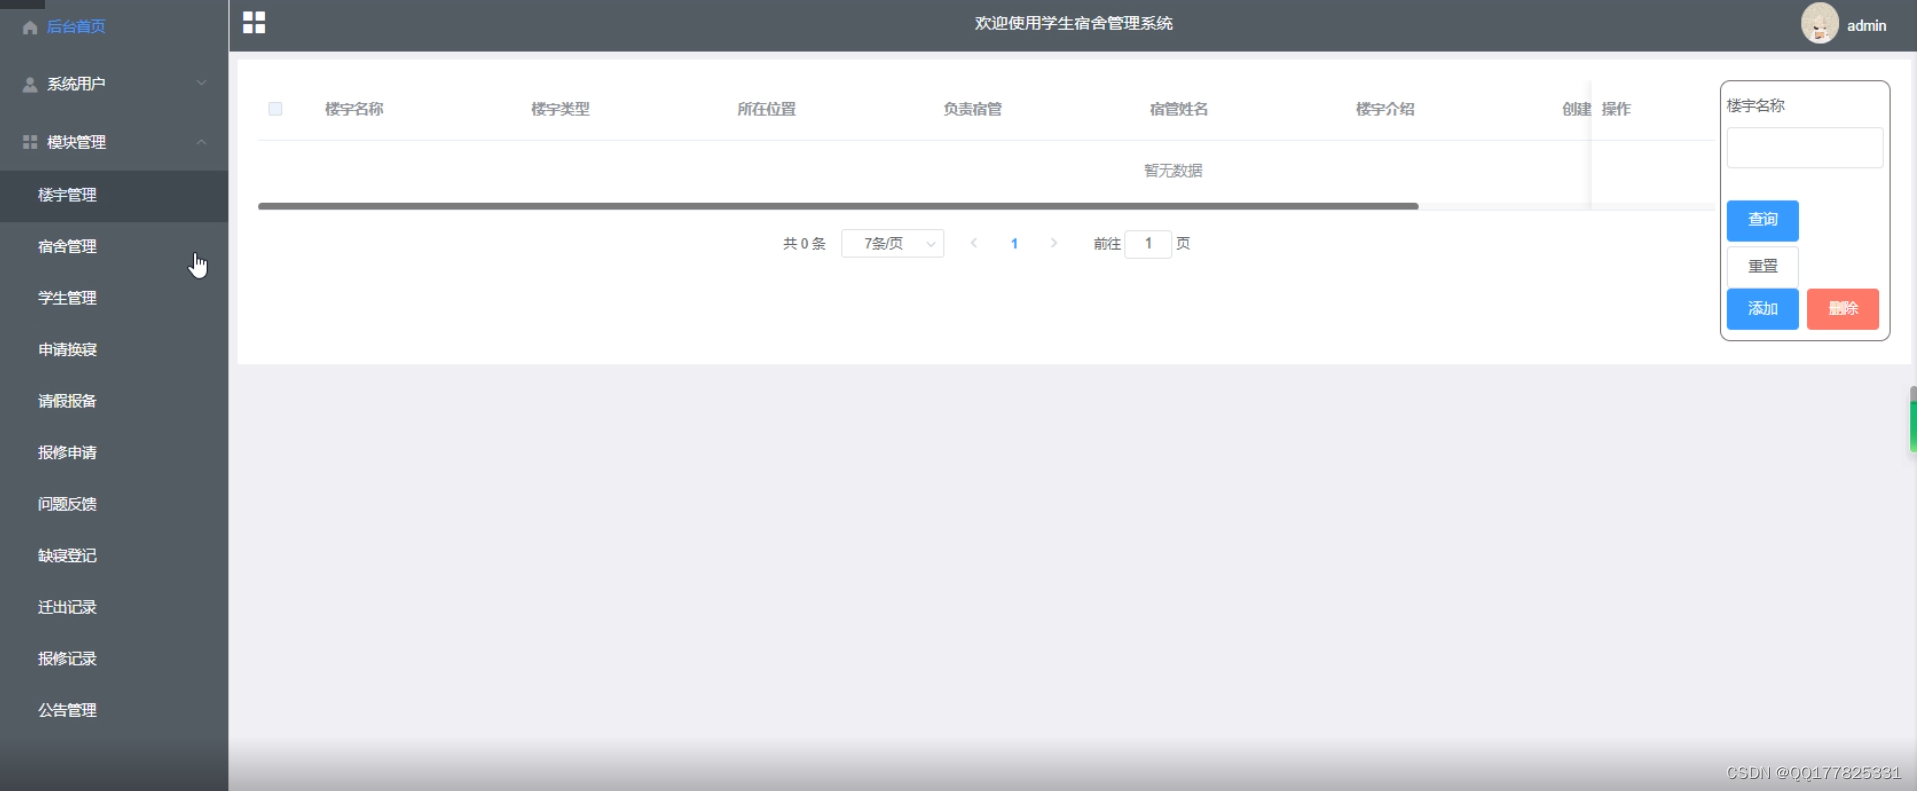Click the 暂无数据 empty-table message
Screen dimensions: 1917x791
pyautogui.click(x=1173, y=171)
